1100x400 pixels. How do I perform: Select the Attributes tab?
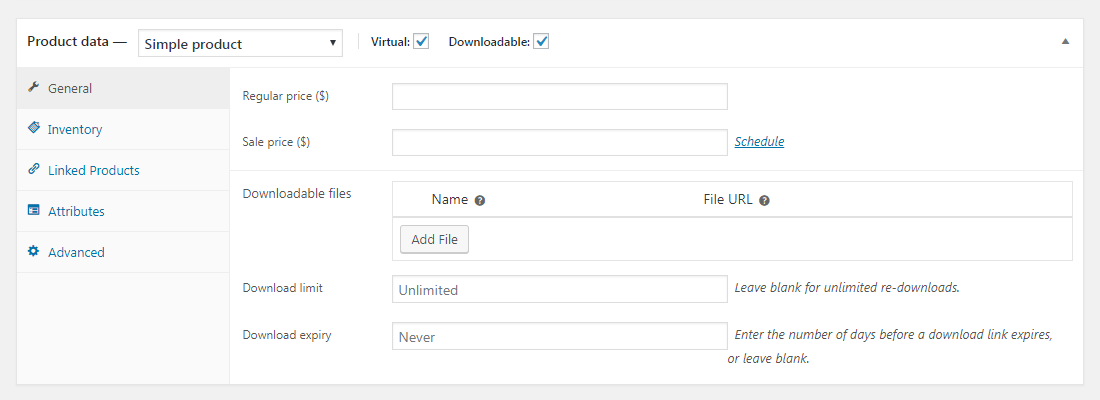(x=123, y=211)
